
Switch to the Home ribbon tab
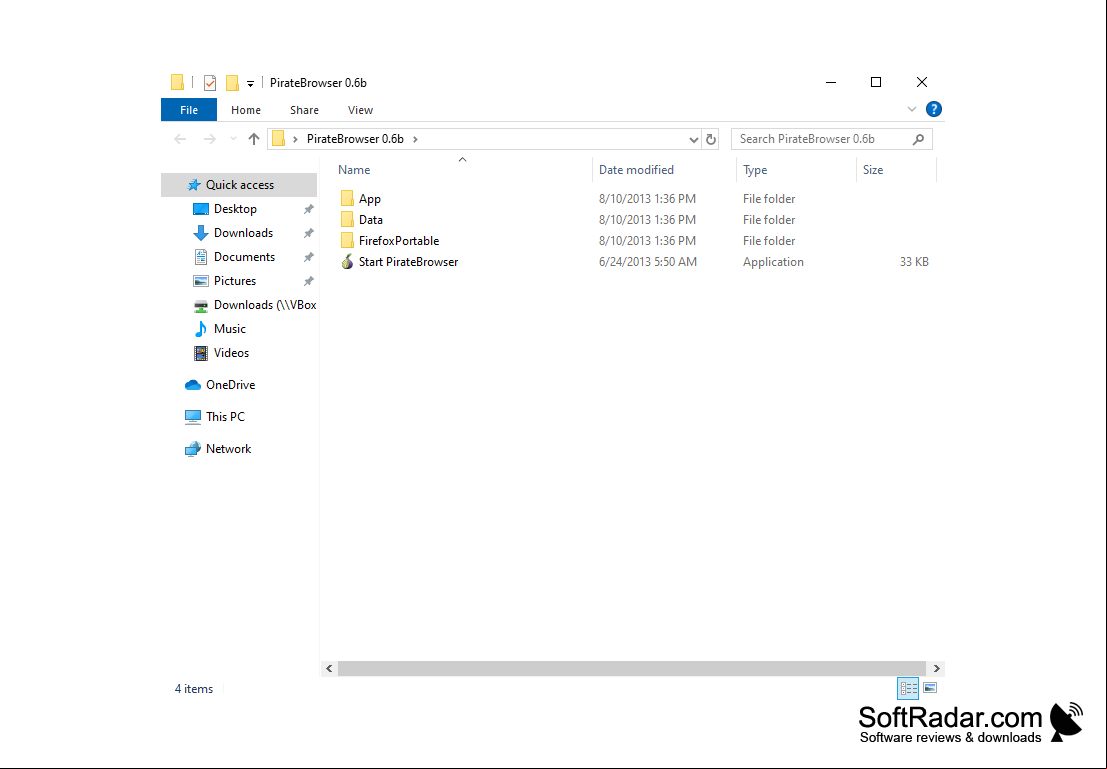246,110
